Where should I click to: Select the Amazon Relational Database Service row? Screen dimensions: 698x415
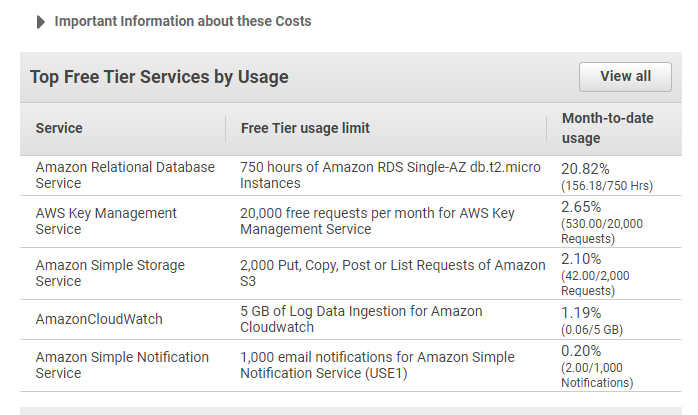pyautogui.click(x=125, y=175)
